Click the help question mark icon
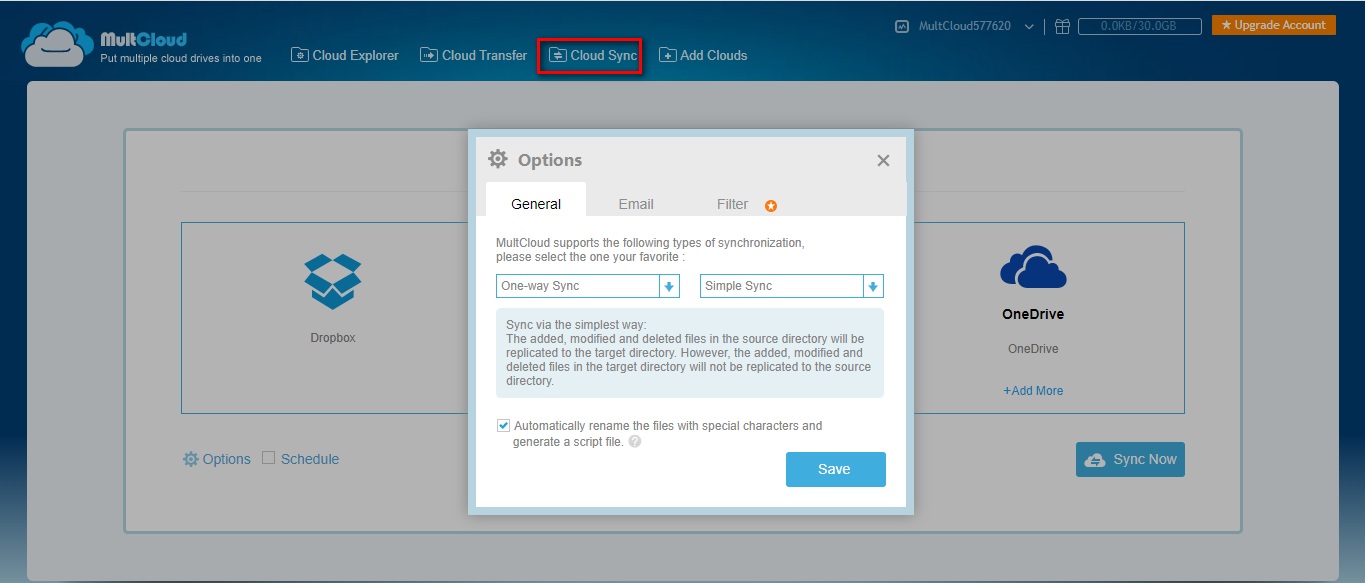Viewport: 1365px width, 583px height. pos(635,442)
